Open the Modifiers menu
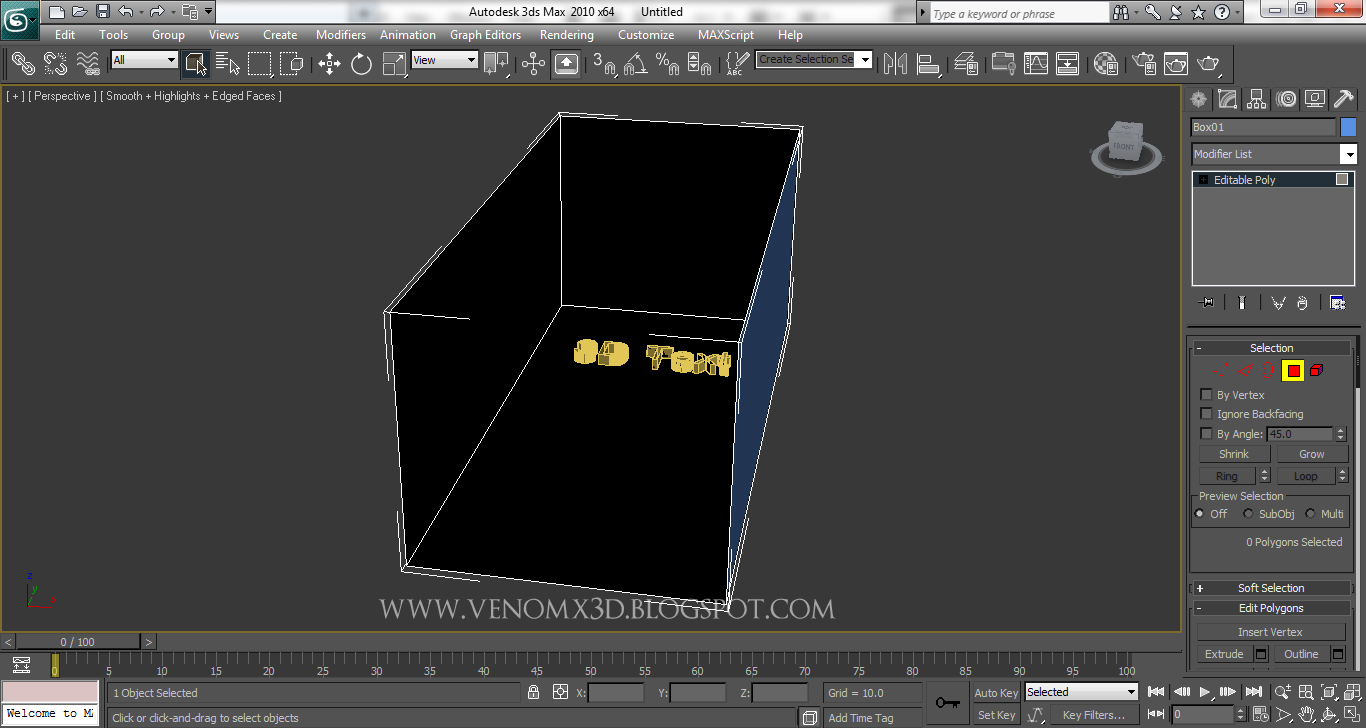1366x728 pixels. 340,35
